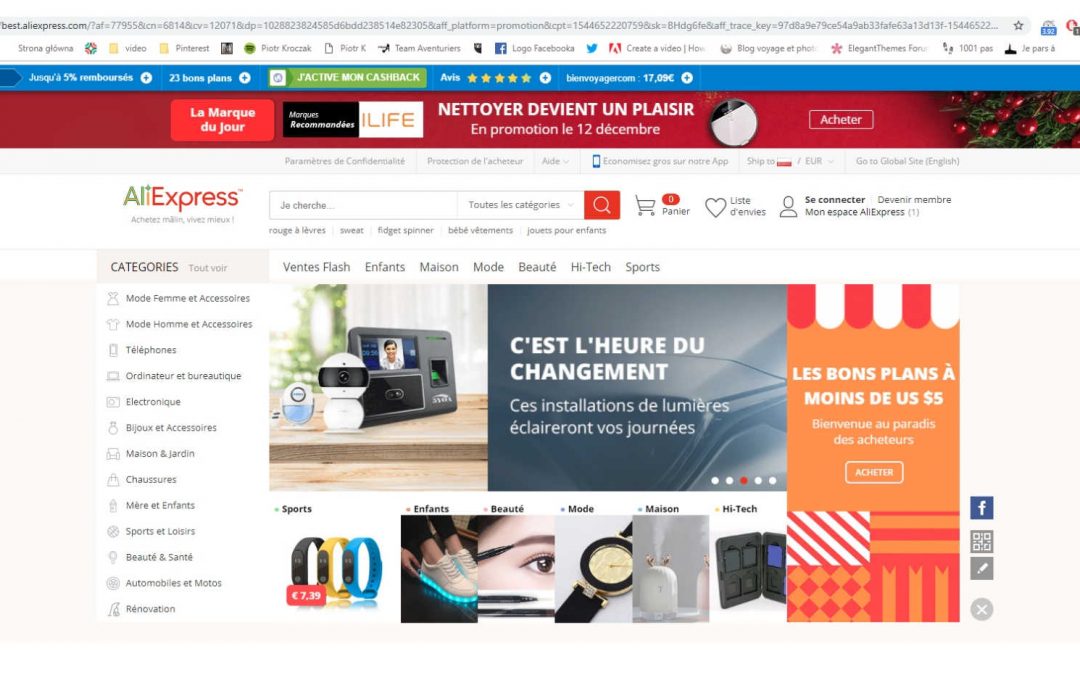1080x675 pixels.
Task: Open the shopping cart Panier icon
Action: (x=645, y=205)
